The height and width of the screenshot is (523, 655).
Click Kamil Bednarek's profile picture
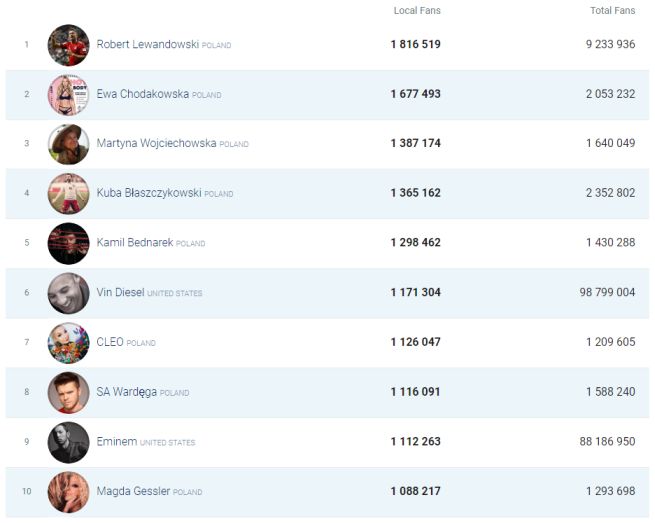(68, 243)
